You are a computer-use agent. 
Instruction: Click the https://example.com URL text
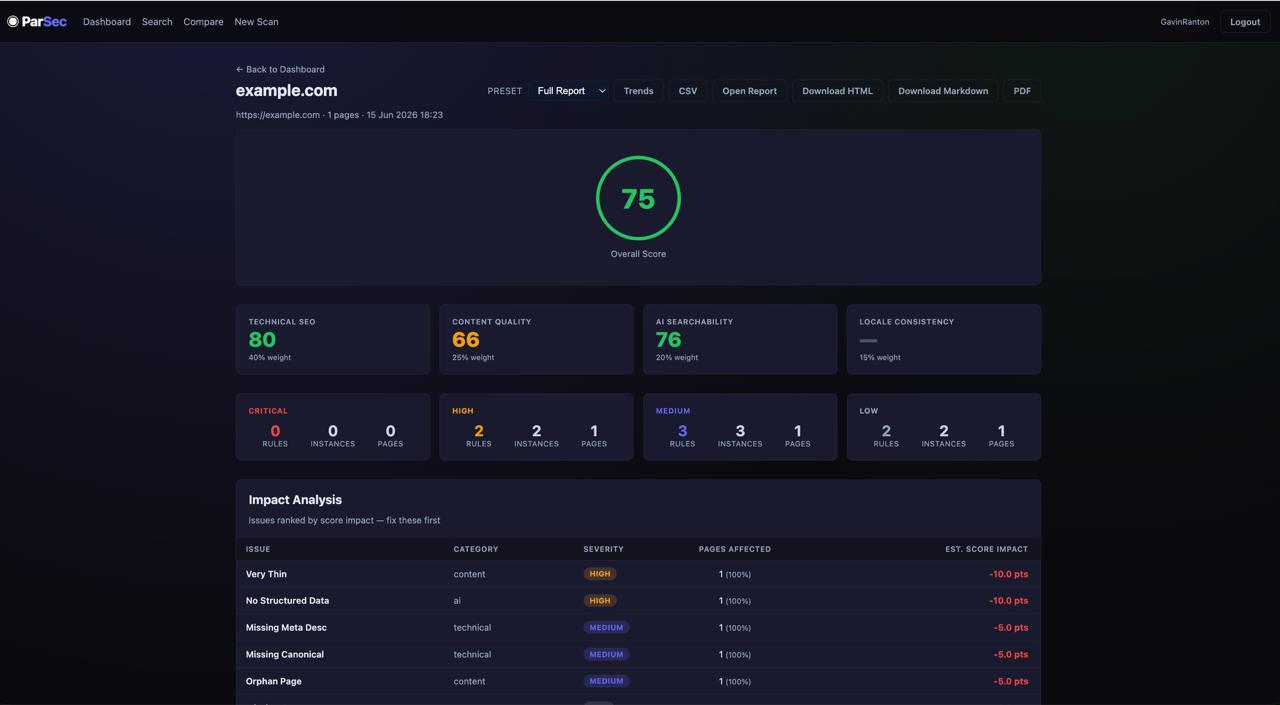(x=278, y=115)
